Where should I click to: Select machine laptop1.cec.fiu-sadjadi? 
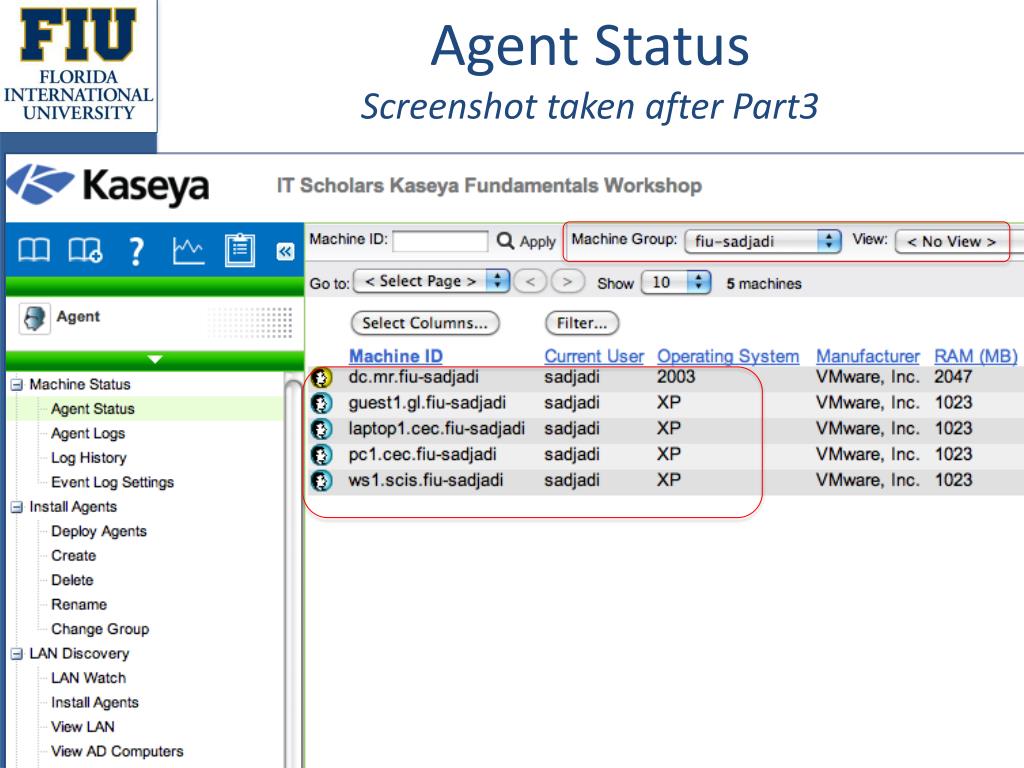[x=436, y=428]
